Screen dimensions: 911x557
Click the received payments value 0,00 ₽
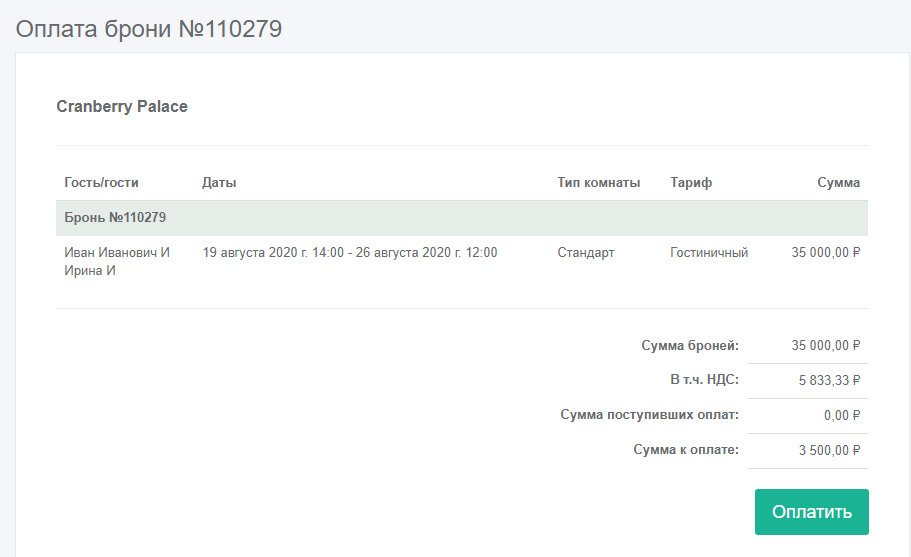tap(843, 415)
